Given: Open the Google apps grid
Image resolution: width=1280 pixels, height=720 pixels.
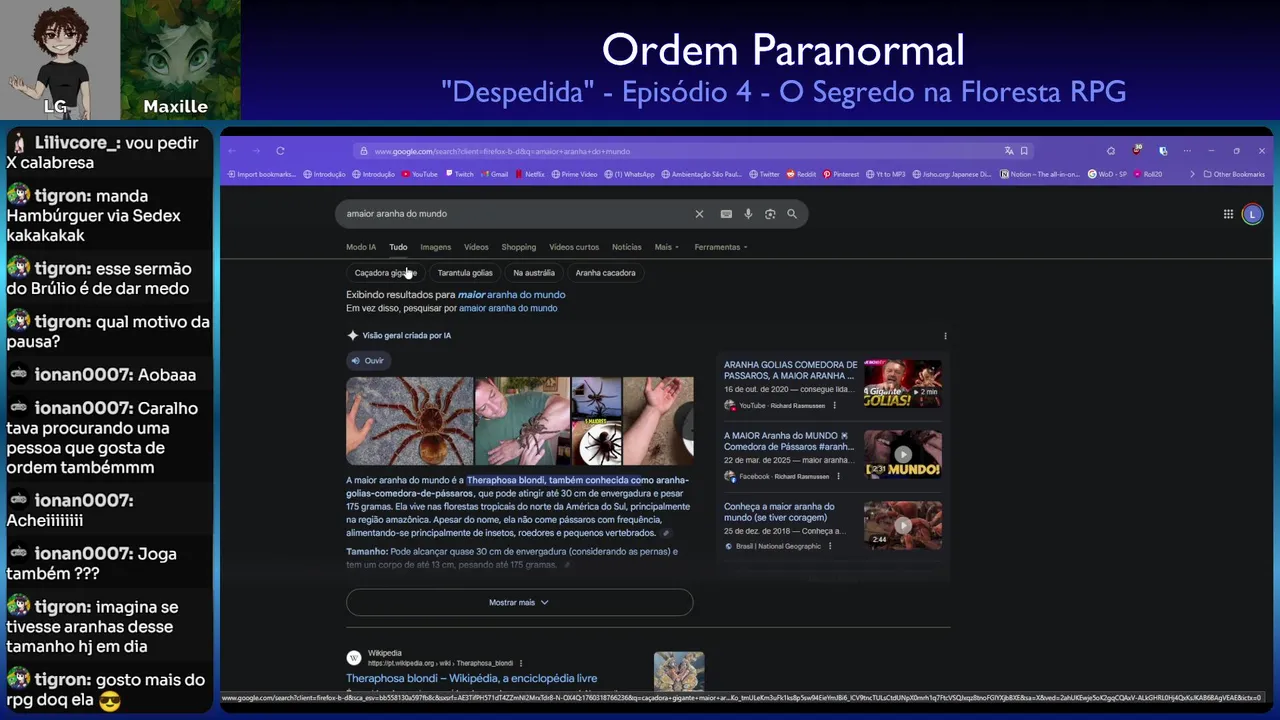Looking at the screenshot, I should coord(1228,214).
